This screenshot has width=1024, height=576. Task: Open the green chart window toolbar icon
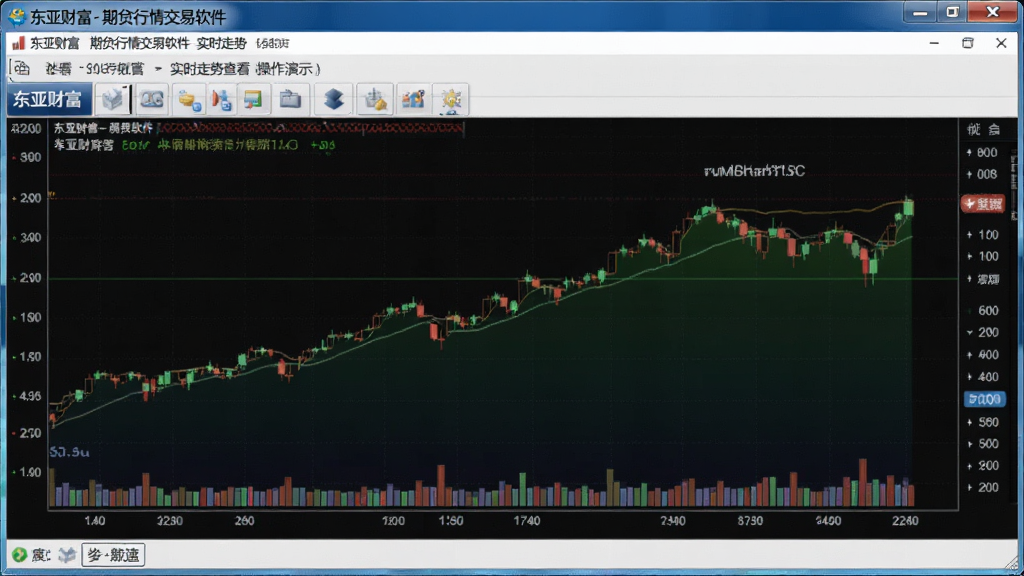tap(253, 99)
